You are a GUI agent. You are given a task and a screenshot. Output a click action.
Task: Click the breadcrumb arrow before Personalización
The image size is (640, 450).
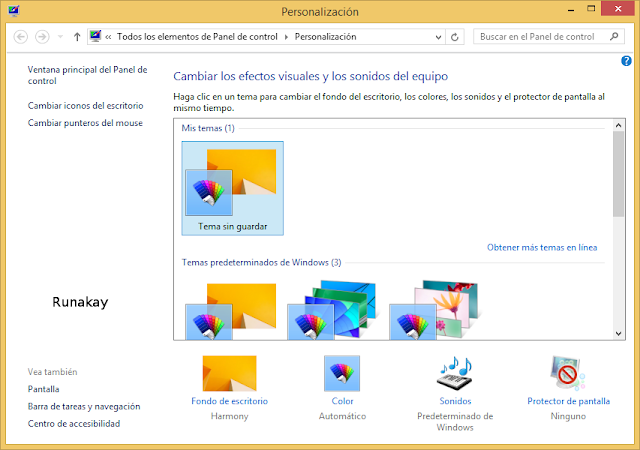pos(286,37)
